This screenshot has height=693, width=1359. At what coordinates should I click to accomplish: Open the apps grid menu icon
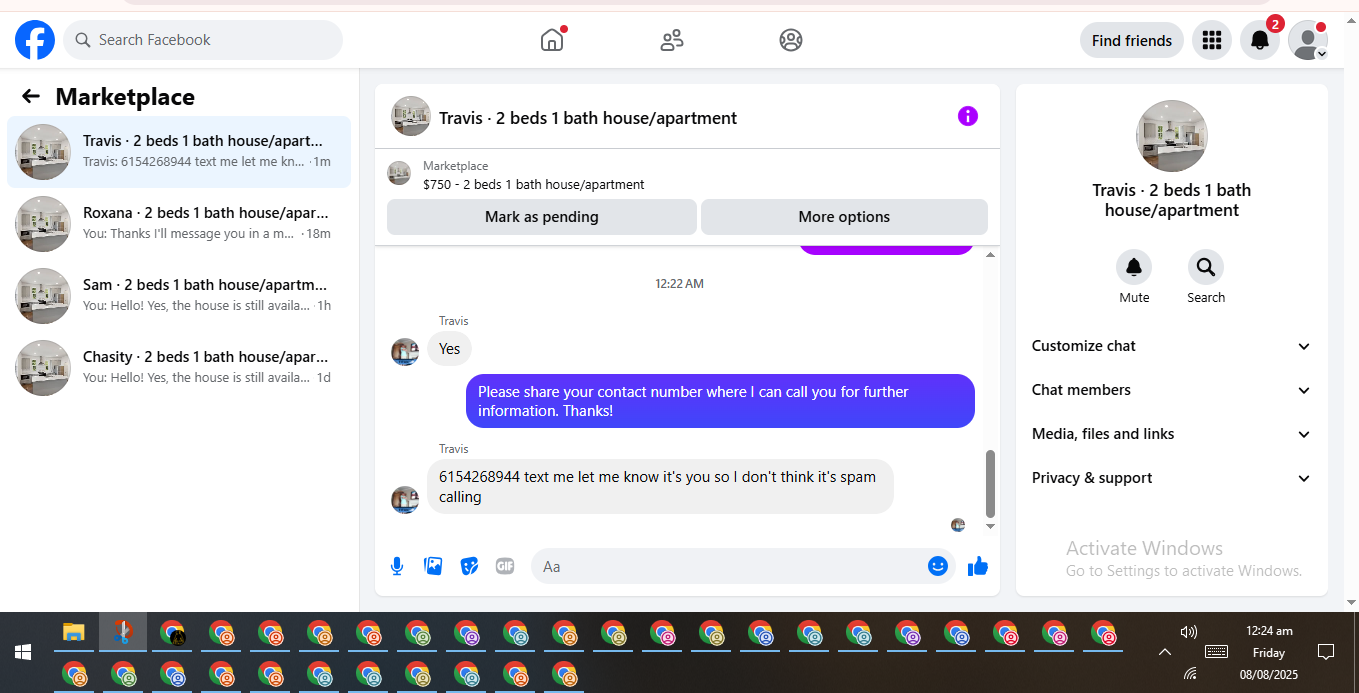pyautogui.click(x=1212, y=40)
